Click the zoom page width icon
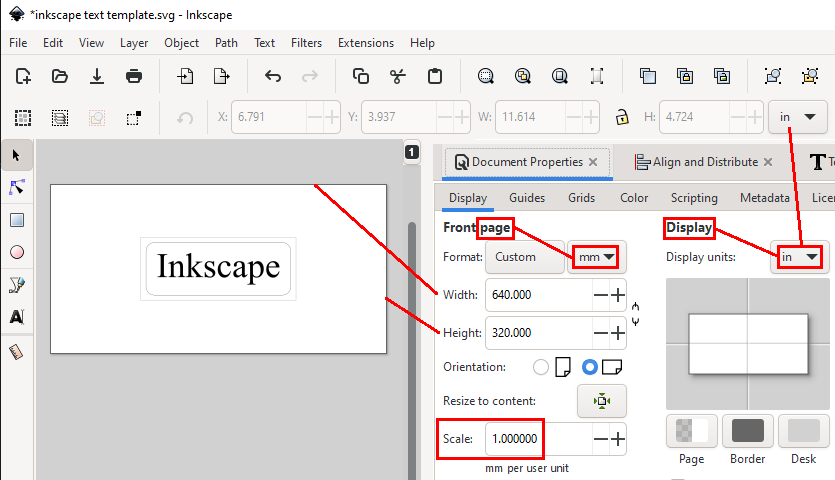Viewport: 835px width, 480px height. (597, 76)
